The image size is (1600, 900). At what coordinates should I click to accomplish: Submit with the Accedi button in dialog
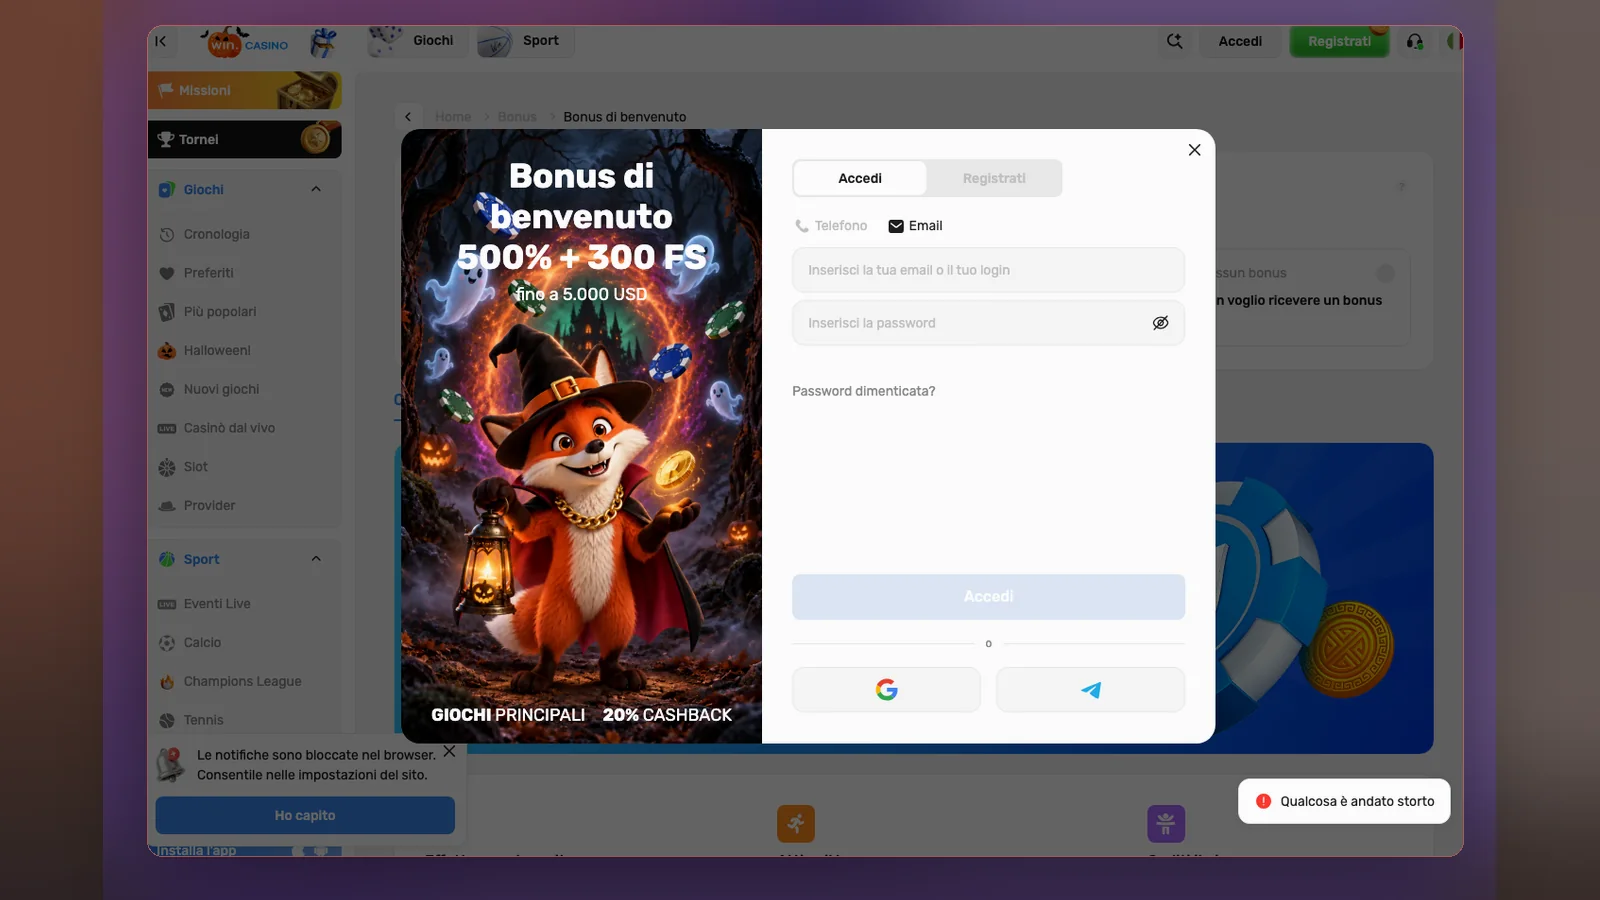point(988,597)
